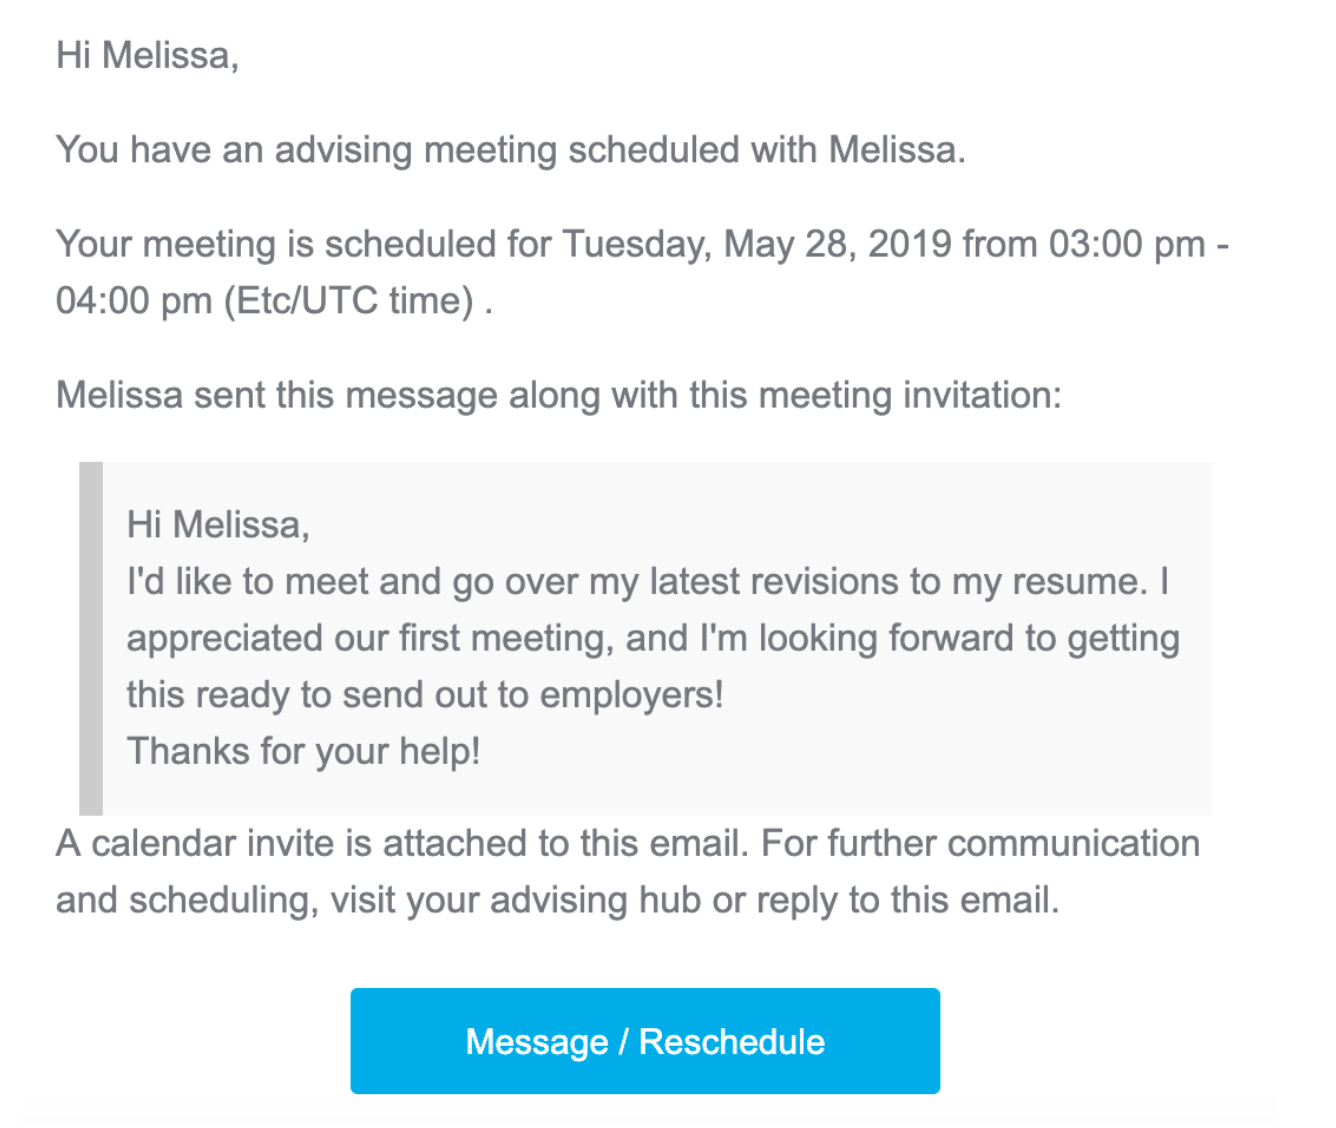Click 'For further communication' phrase
This screenshot has height=1128, width=1336.
980,843
